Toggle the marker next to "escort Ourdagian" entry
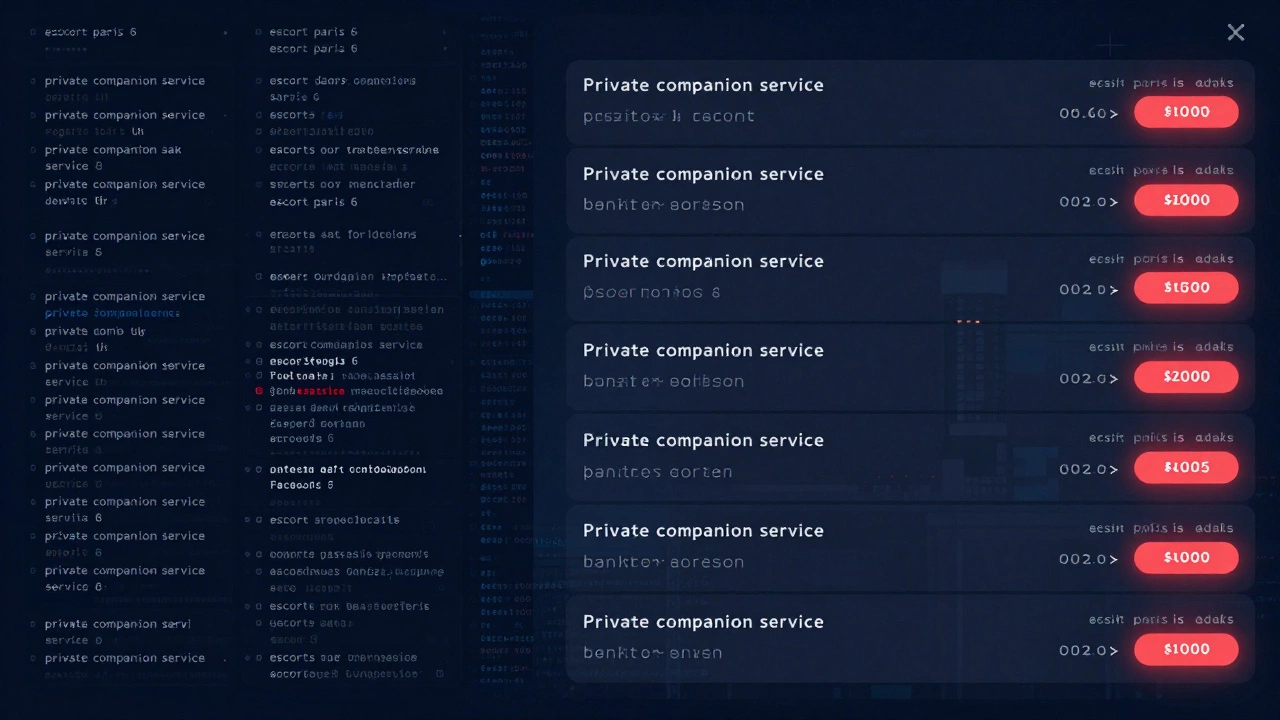1280x720 pixels. coord(257,277)
